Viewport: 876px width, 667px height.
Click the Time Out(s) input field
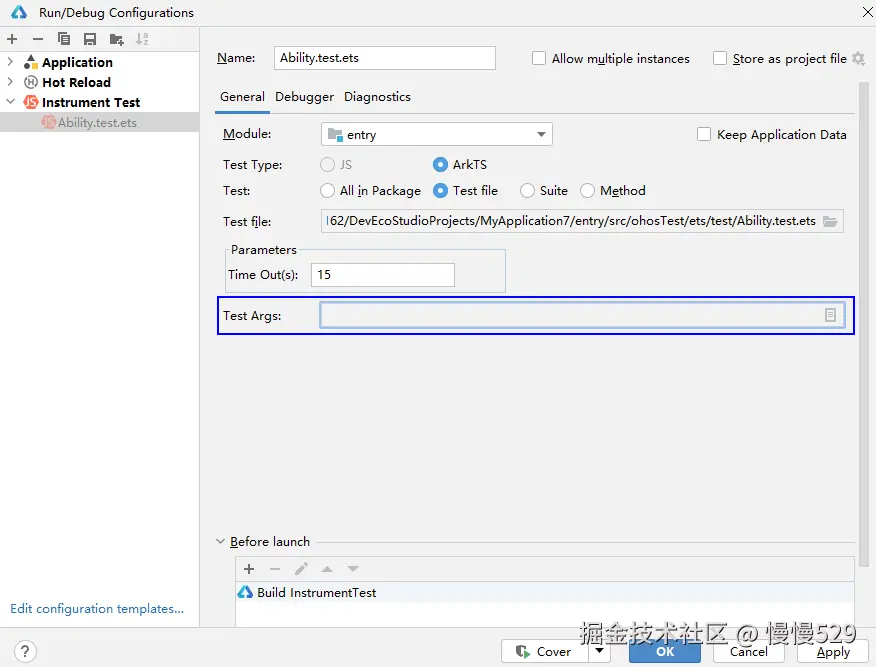(383, 275)
